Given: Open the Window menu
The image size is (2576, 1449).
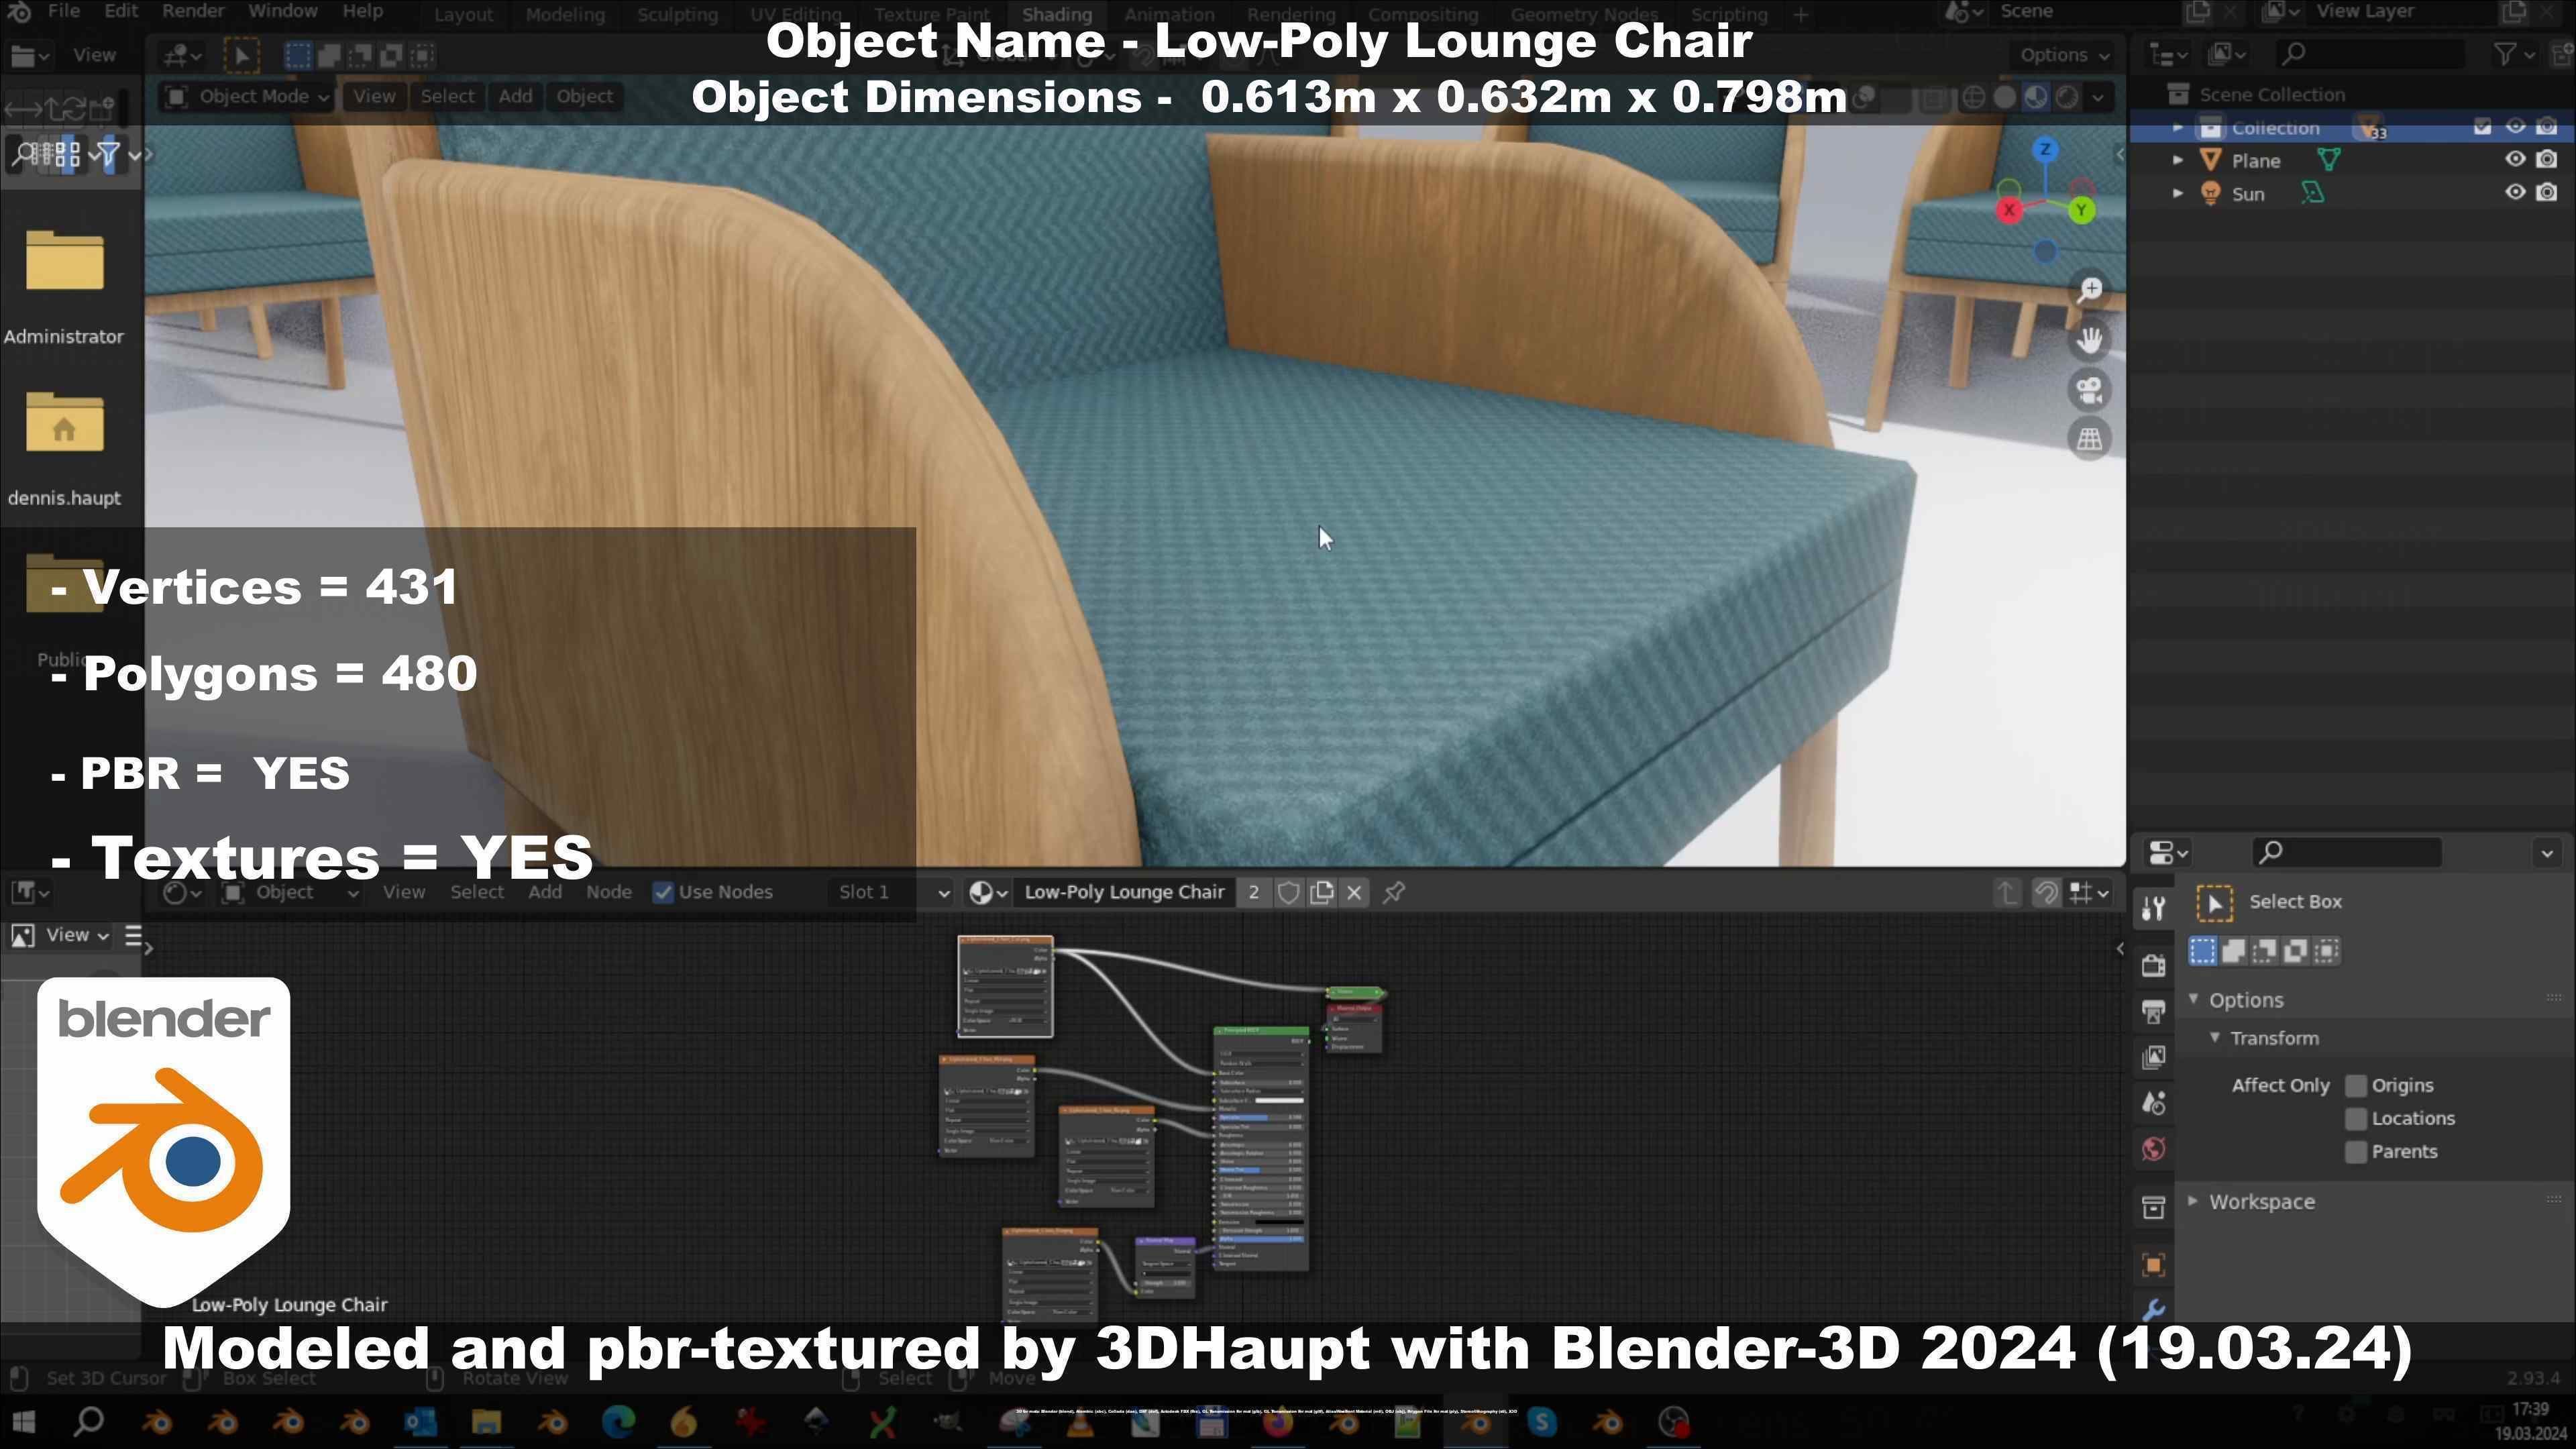Looking at the screenshot, I should point(283,12).
